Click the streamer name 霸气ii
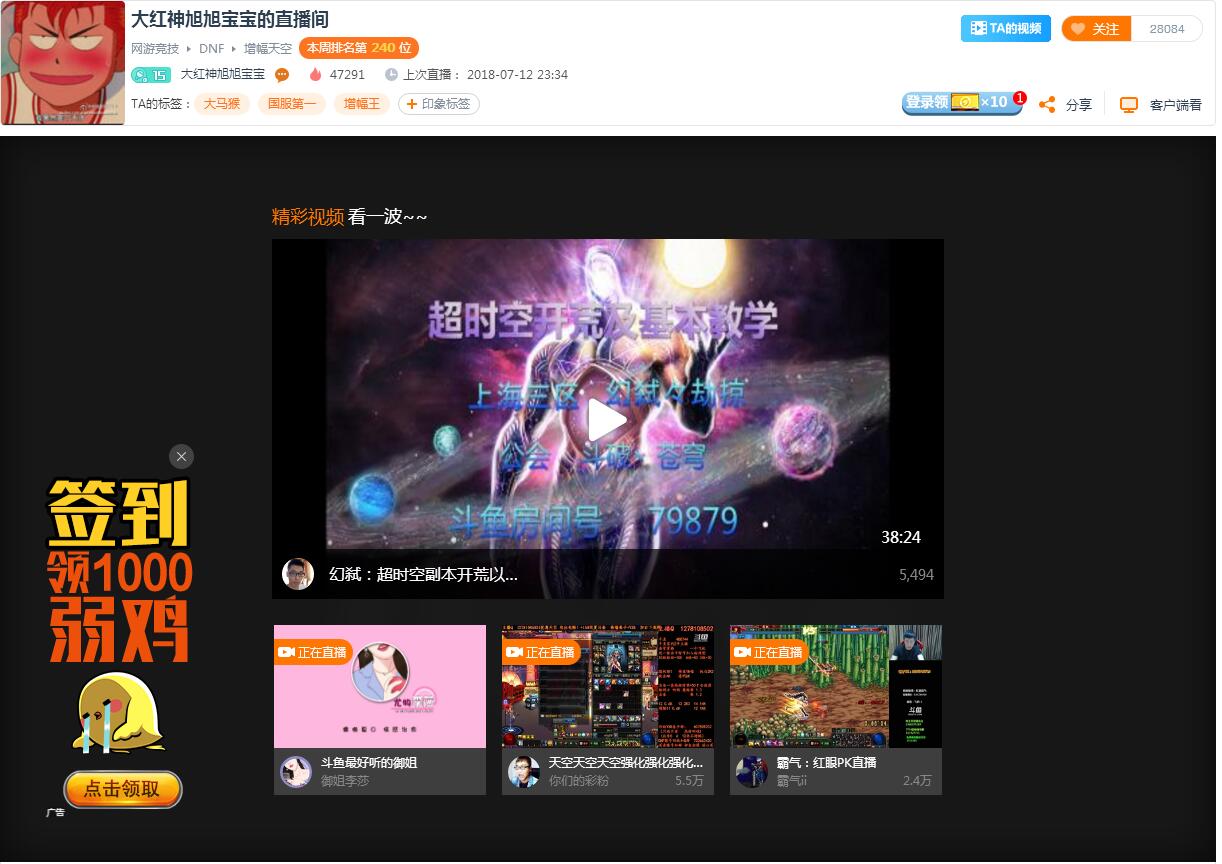Image resolution: width=1222 pixels, height=864 pixels. (792, 781)
